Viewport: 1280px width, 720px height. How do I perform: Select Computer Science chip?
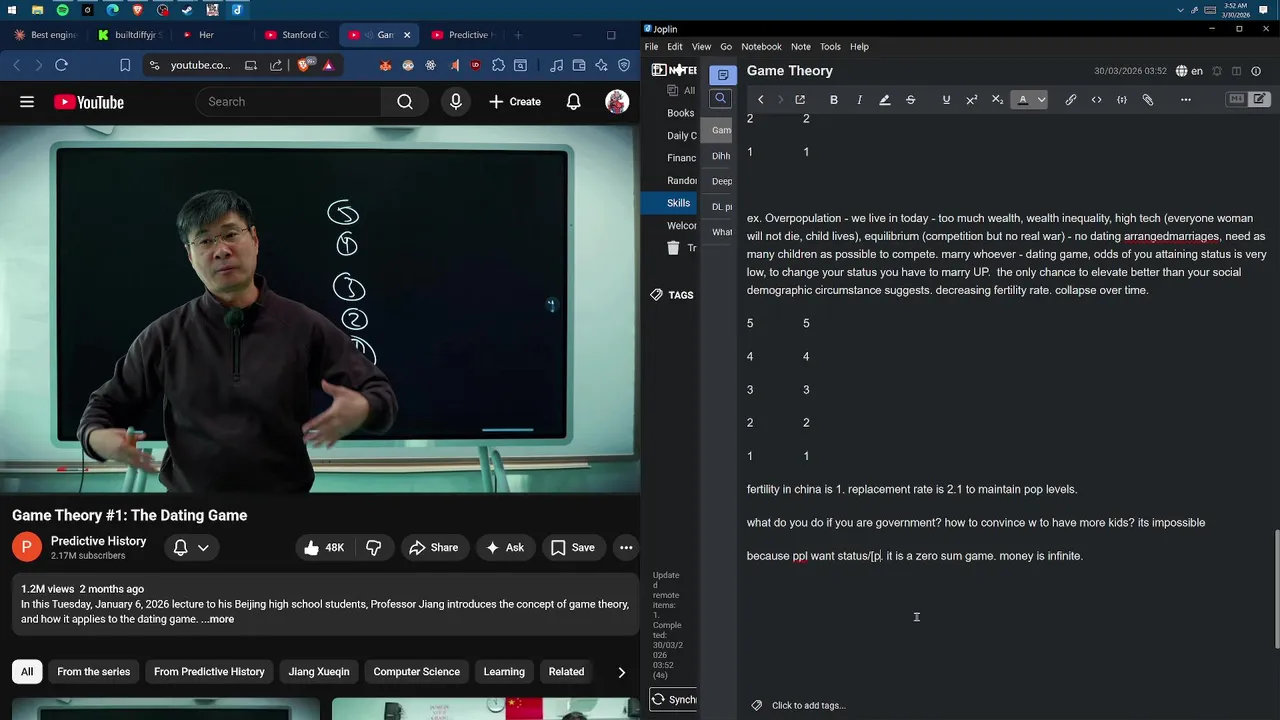click(417, 672)
